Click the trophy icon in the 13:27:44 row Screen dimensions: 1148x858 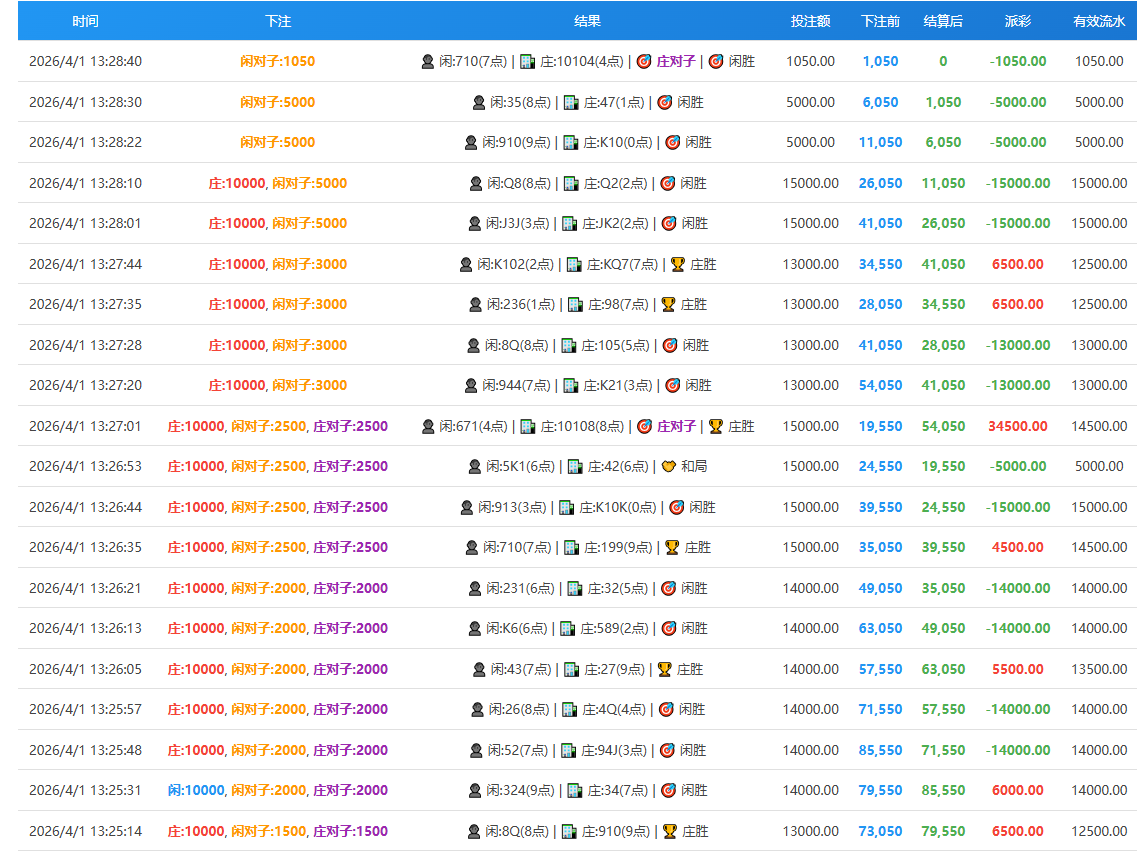[677, 264]
